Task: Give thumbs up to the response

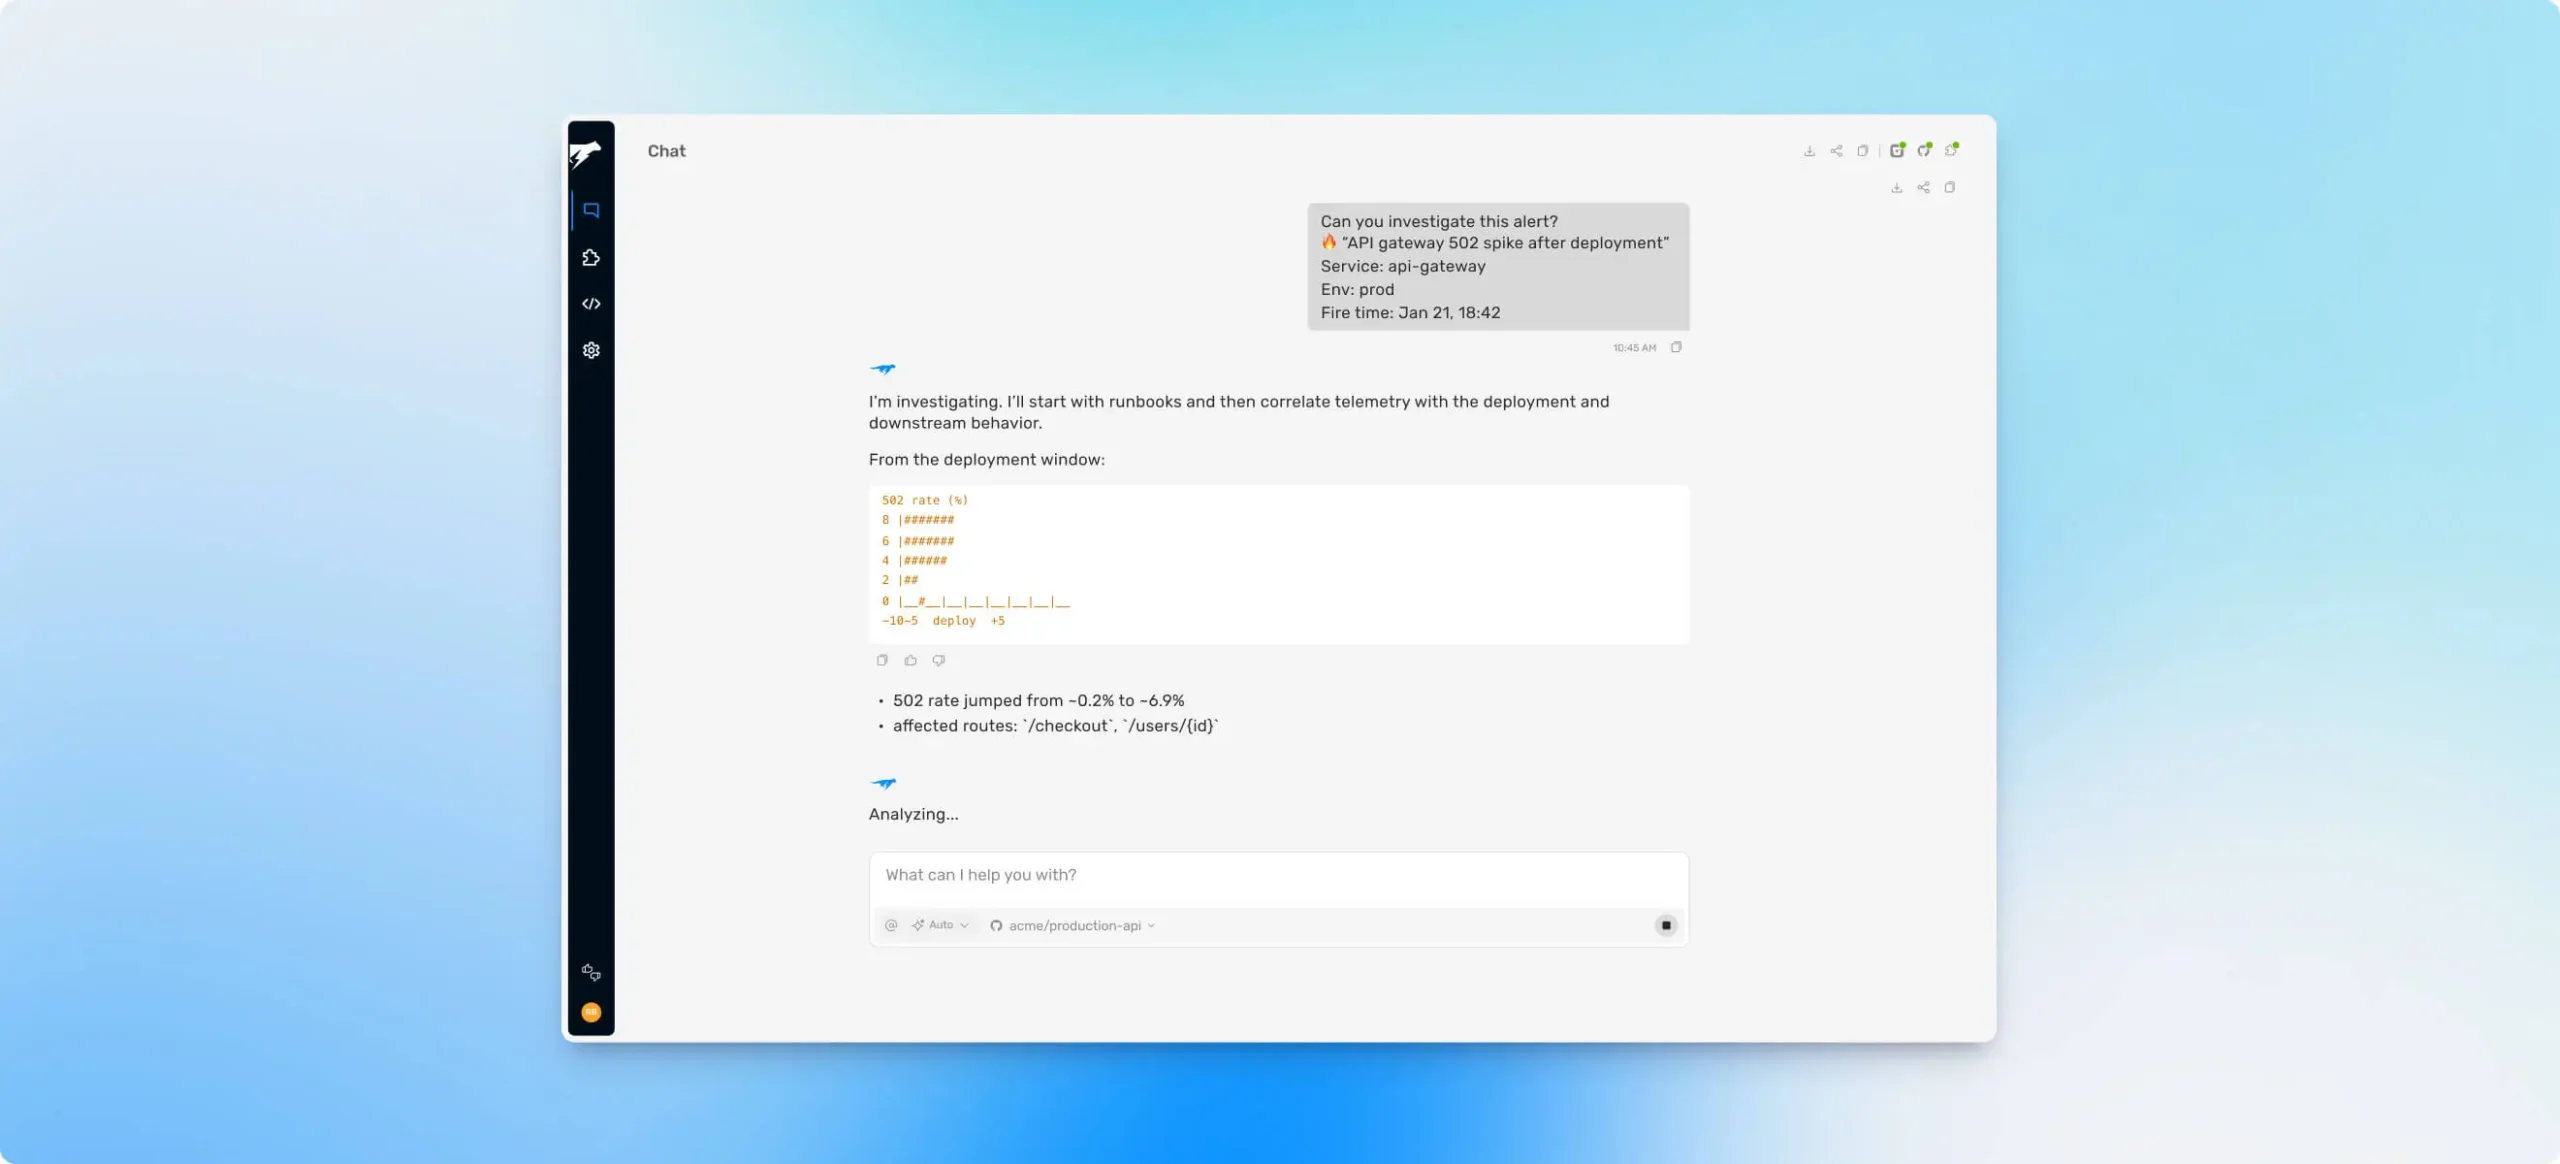Action: click(910, 660)
